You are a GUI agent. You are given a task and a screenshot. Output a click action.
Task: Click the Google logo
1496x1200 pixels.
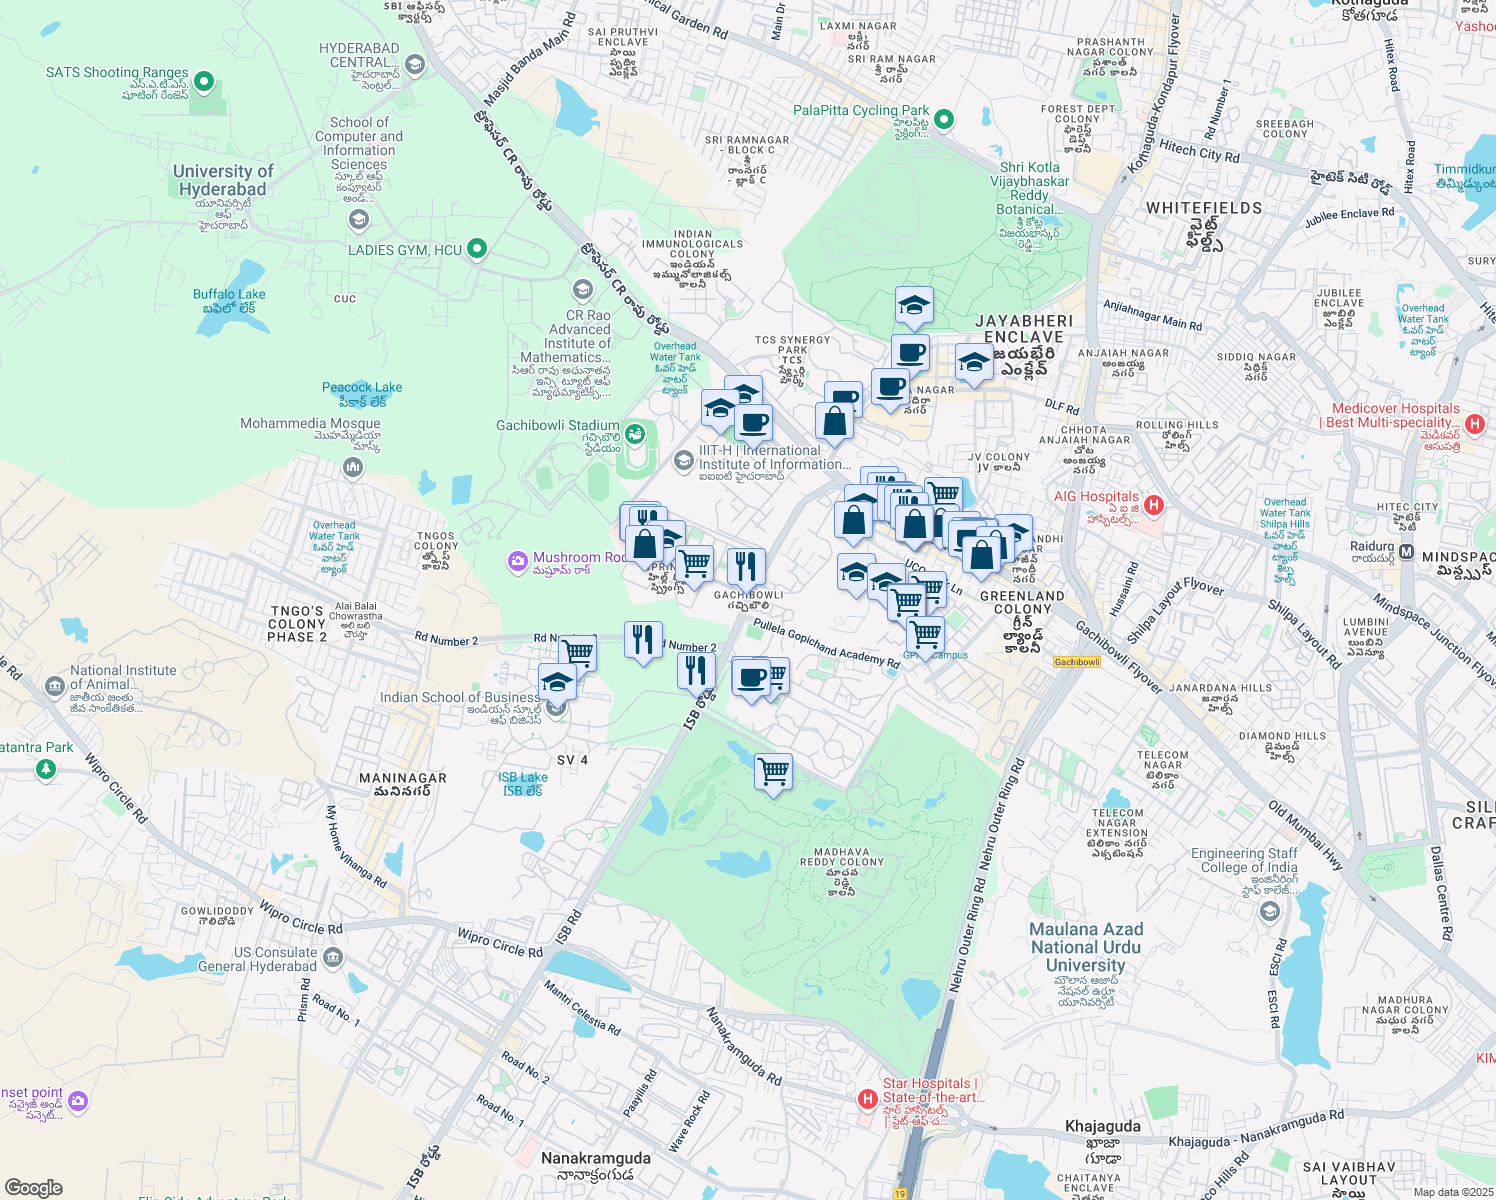[x=33, y=1187]
